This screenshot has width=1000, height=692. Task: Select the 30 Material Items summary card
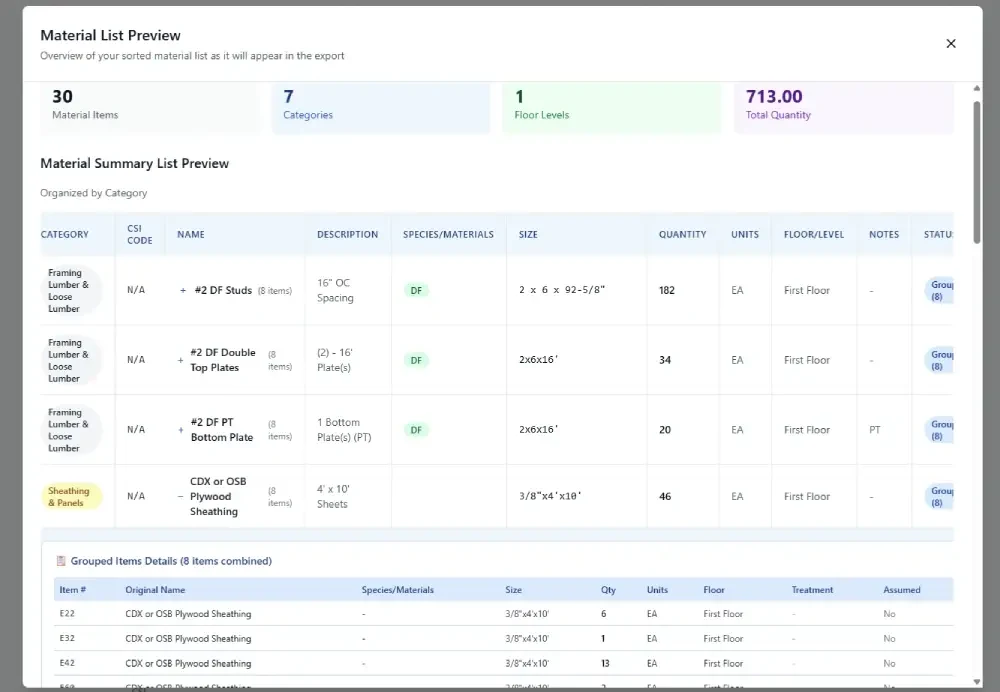pyautogui.click(x=151, y=107)
